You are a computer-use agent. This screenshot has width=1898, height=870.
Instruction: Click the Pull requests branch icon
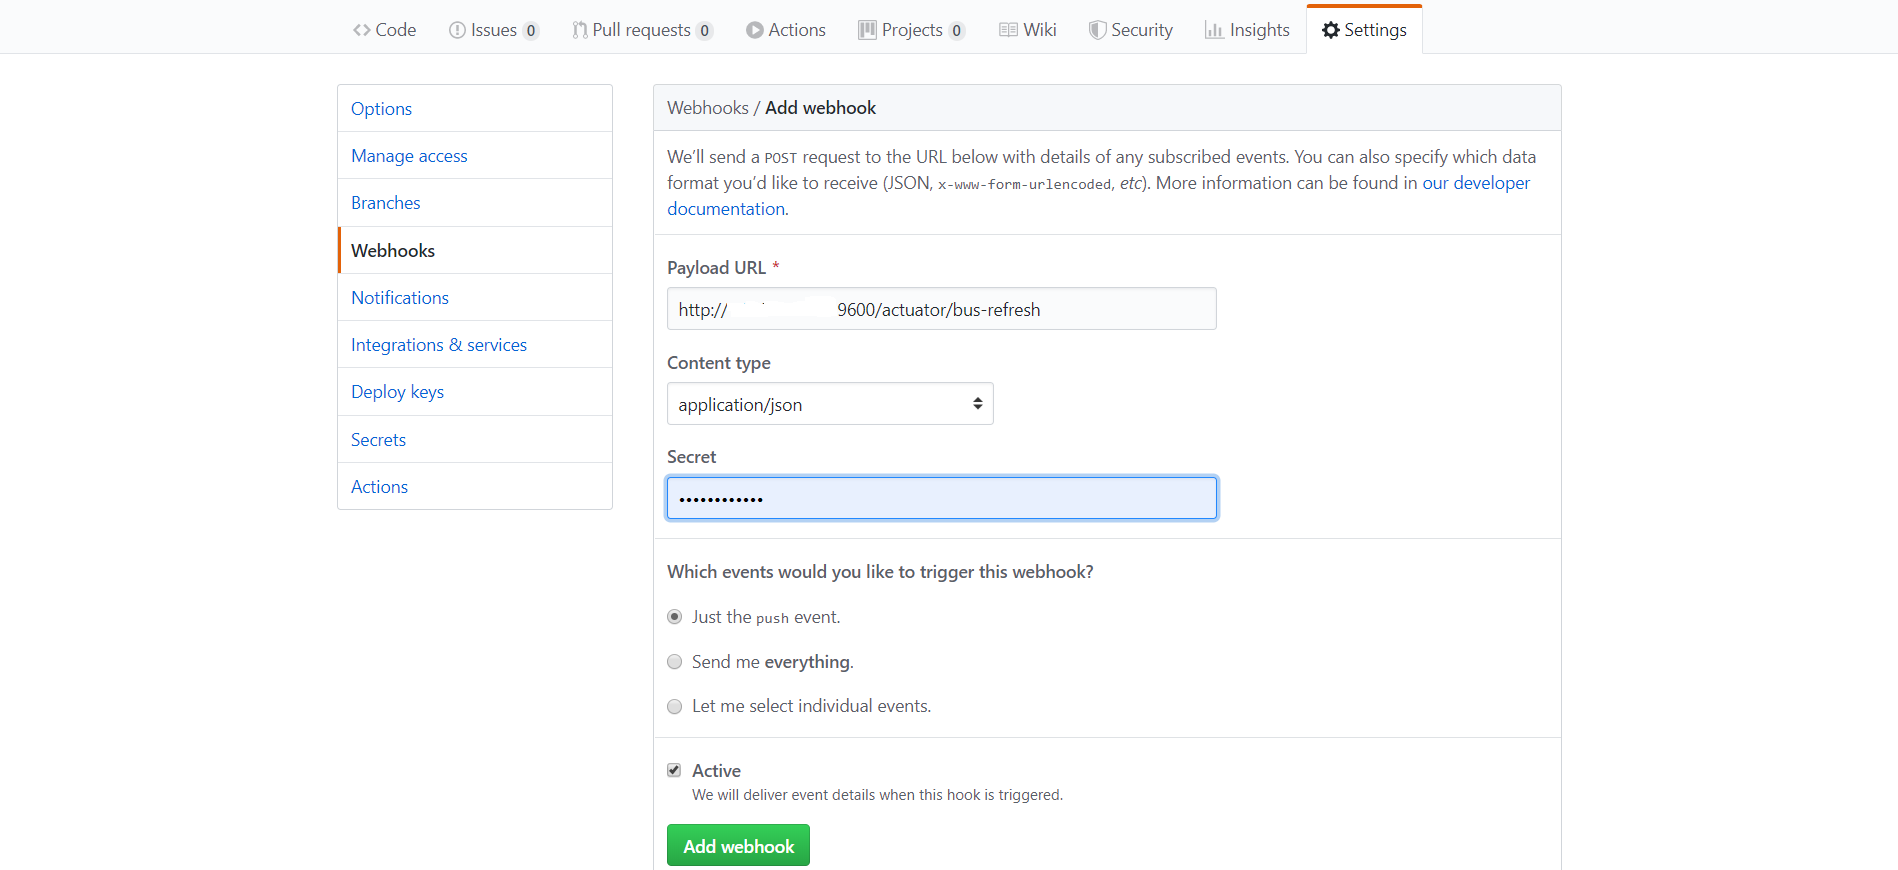[579, 30]
